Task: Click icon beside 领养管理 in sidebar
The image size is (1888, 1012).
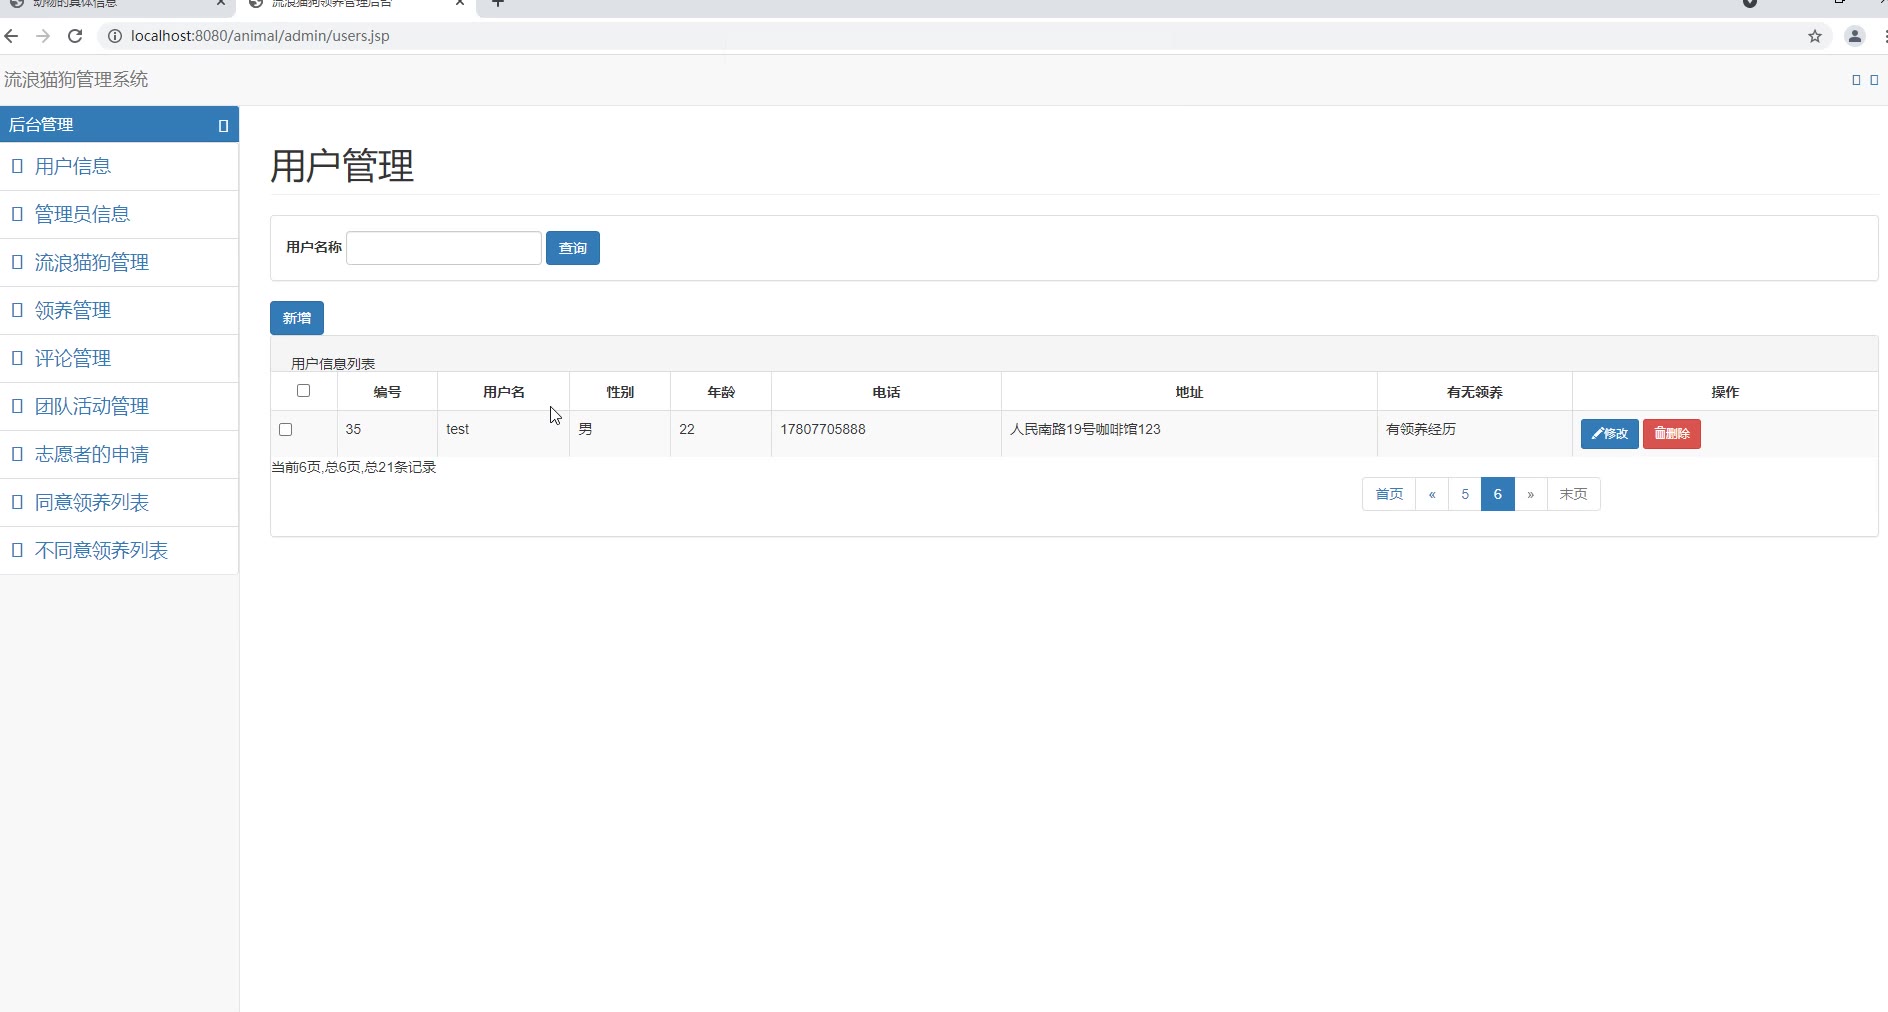Action: [x=17, y=310]
